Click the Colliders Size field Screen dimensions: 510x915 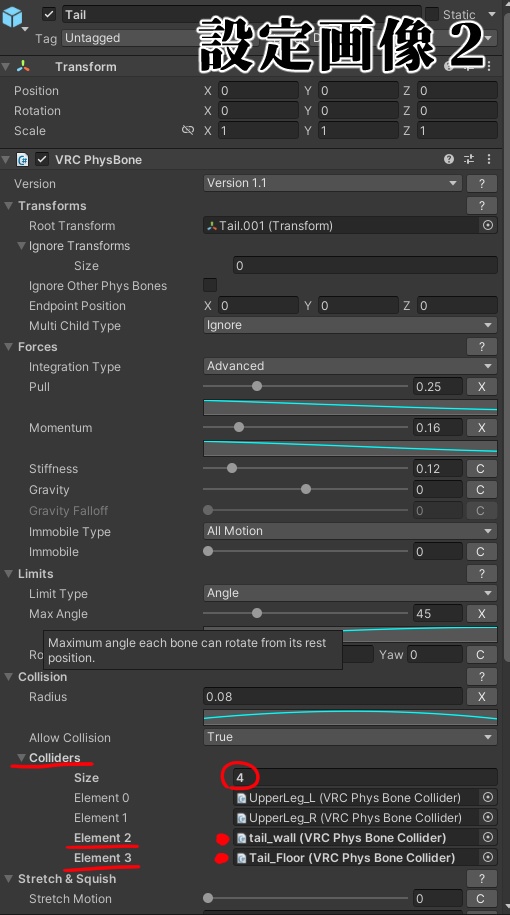click(x=365, y=777)
